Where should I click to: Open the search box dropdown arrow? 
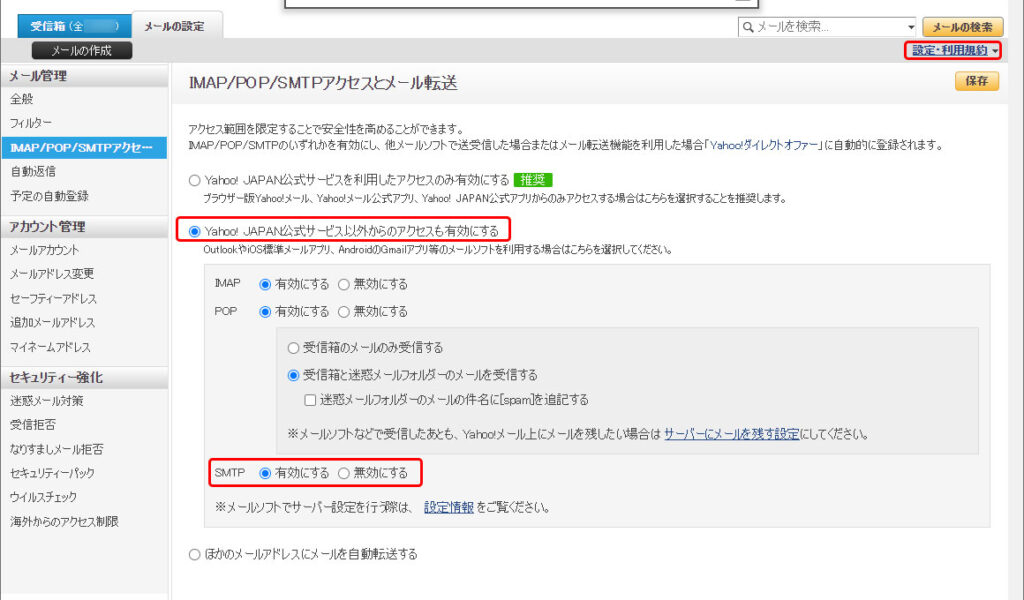click(x=910, y=27)
